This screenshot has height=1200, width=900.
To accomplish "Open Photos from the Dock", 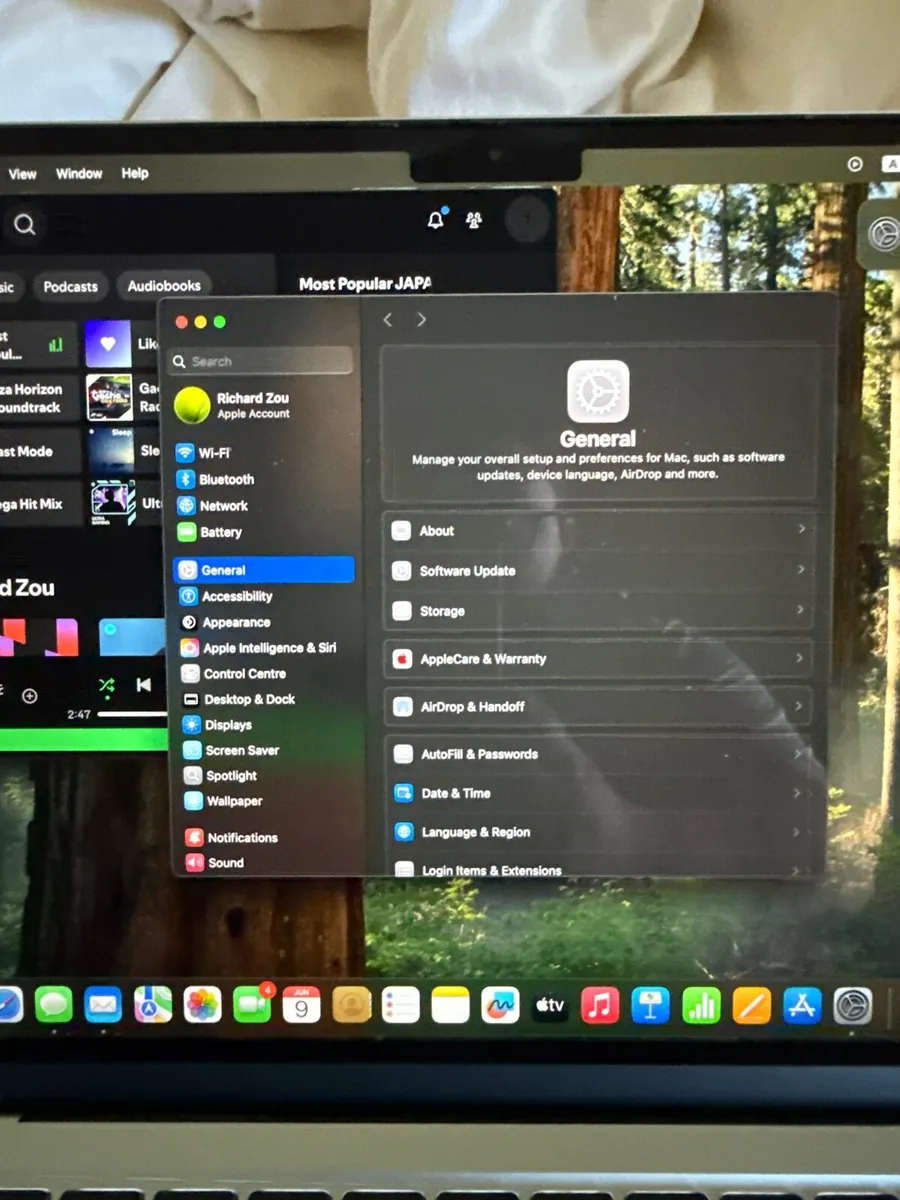I will click(x=203, y=1005).
